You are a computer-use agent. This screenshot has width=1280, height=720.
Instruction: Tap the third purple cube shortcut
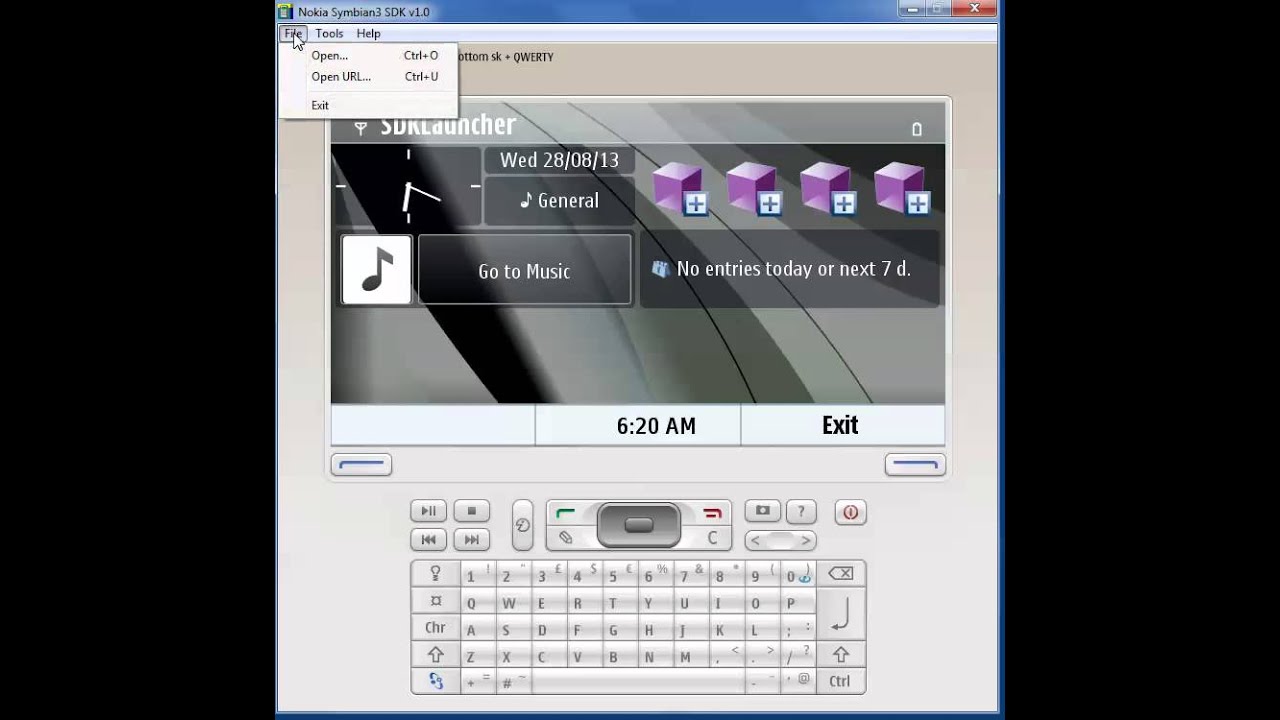pos(828,188)
